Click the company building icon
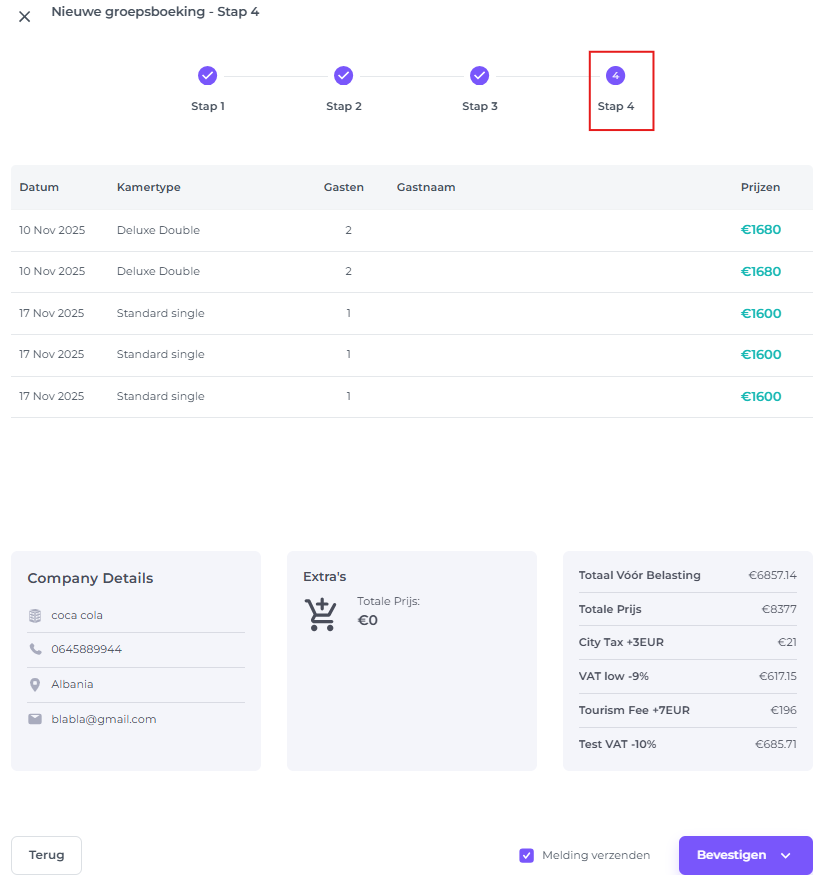 35,616
